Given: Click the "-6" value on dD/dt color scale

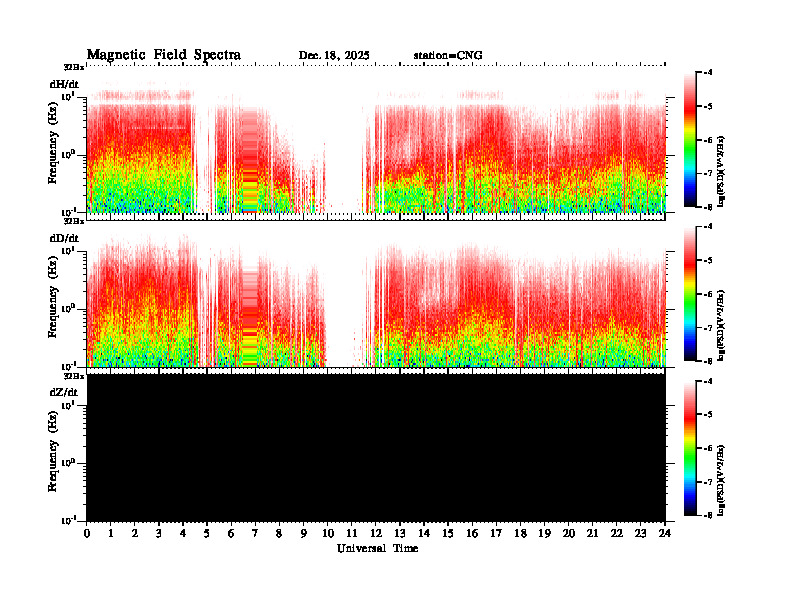Looking at the screenshot, I should (709, 294).
